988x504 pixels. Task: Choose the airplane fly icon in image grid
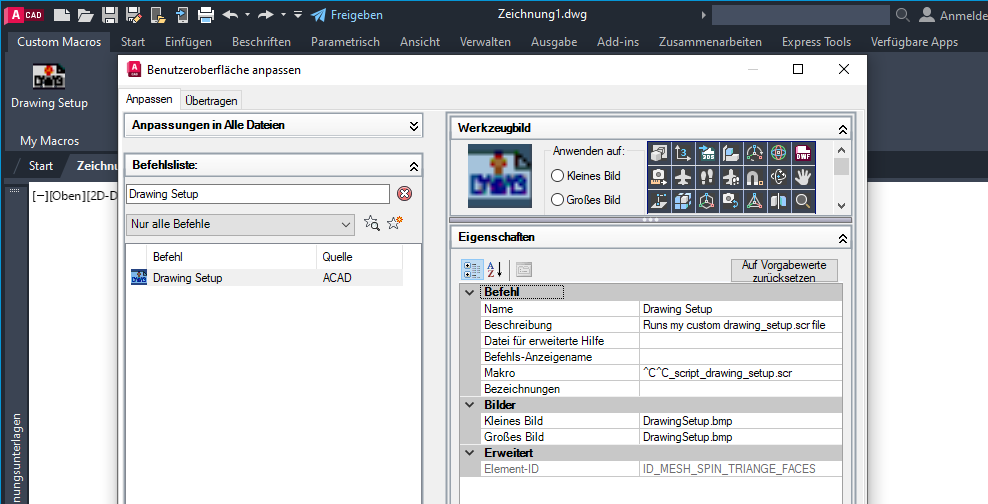click(683, 177)
